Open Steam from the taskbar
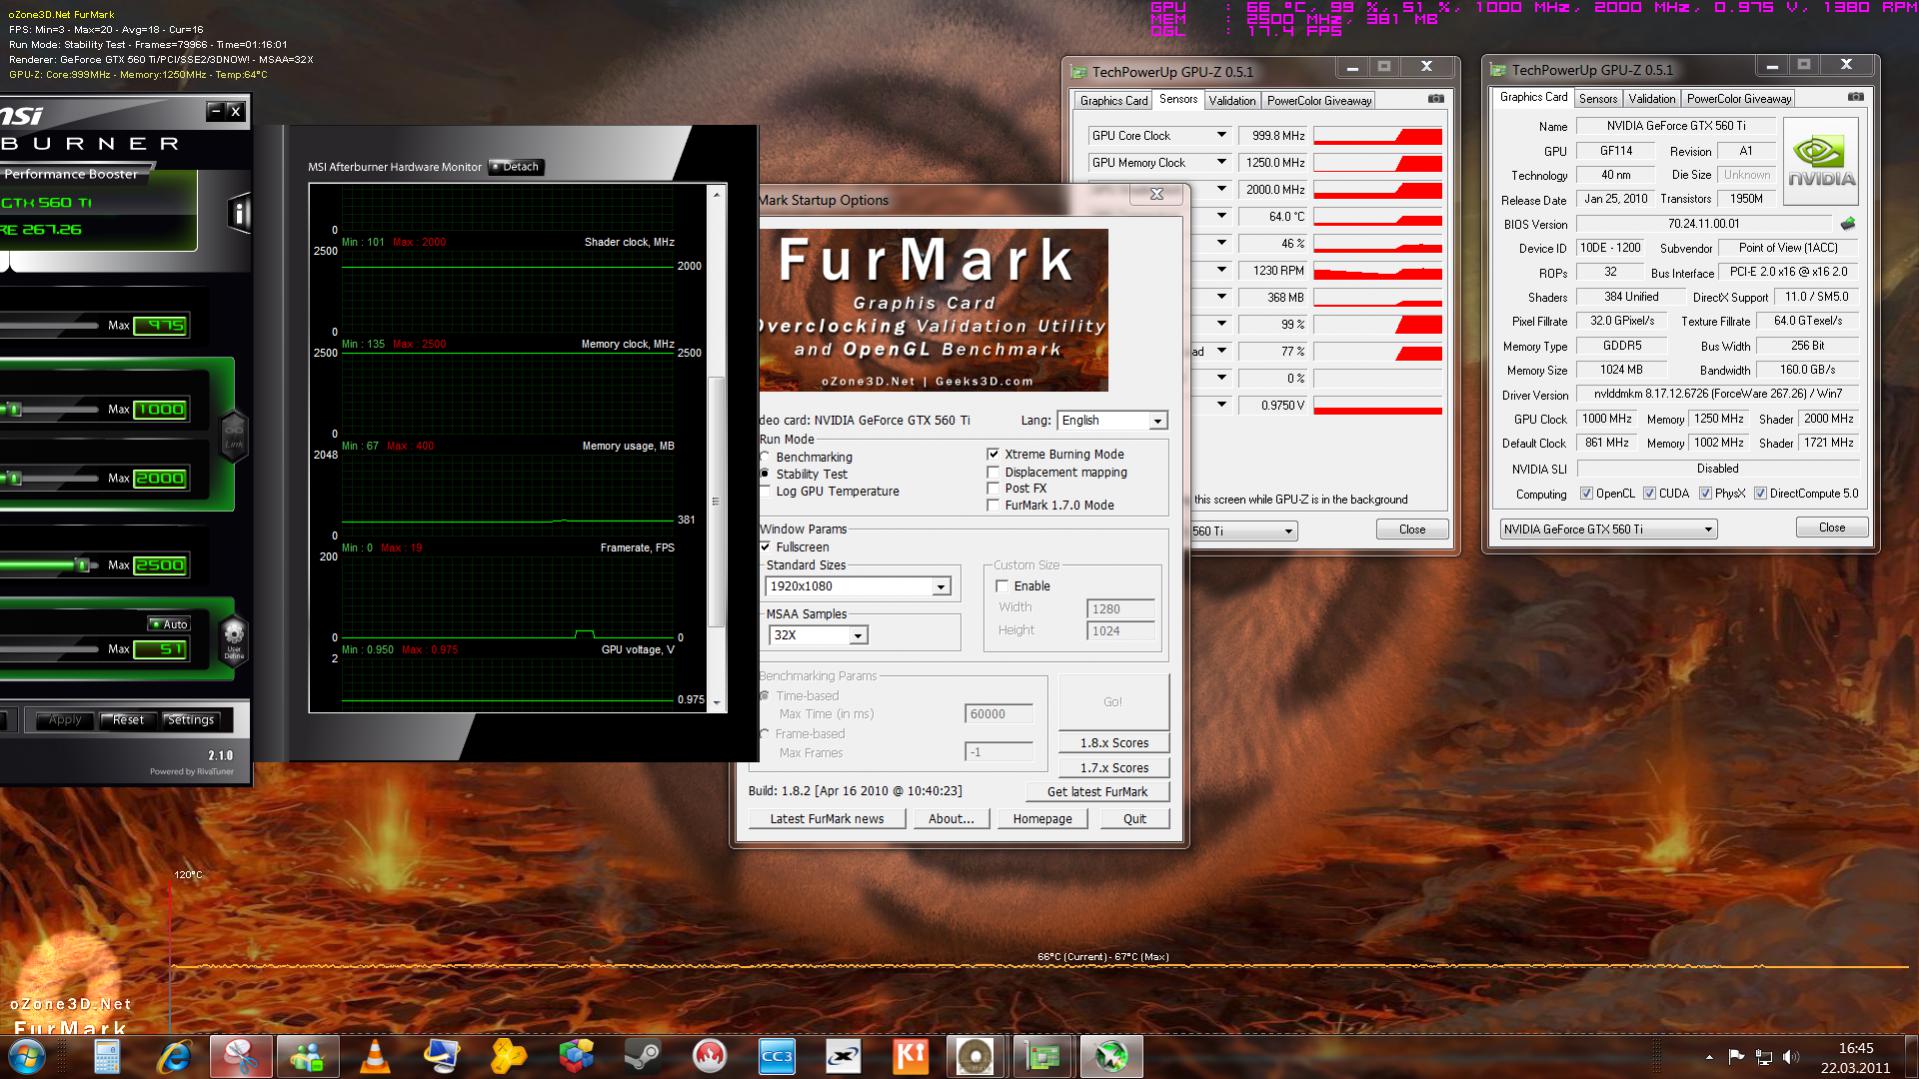 pos(642,1056)
